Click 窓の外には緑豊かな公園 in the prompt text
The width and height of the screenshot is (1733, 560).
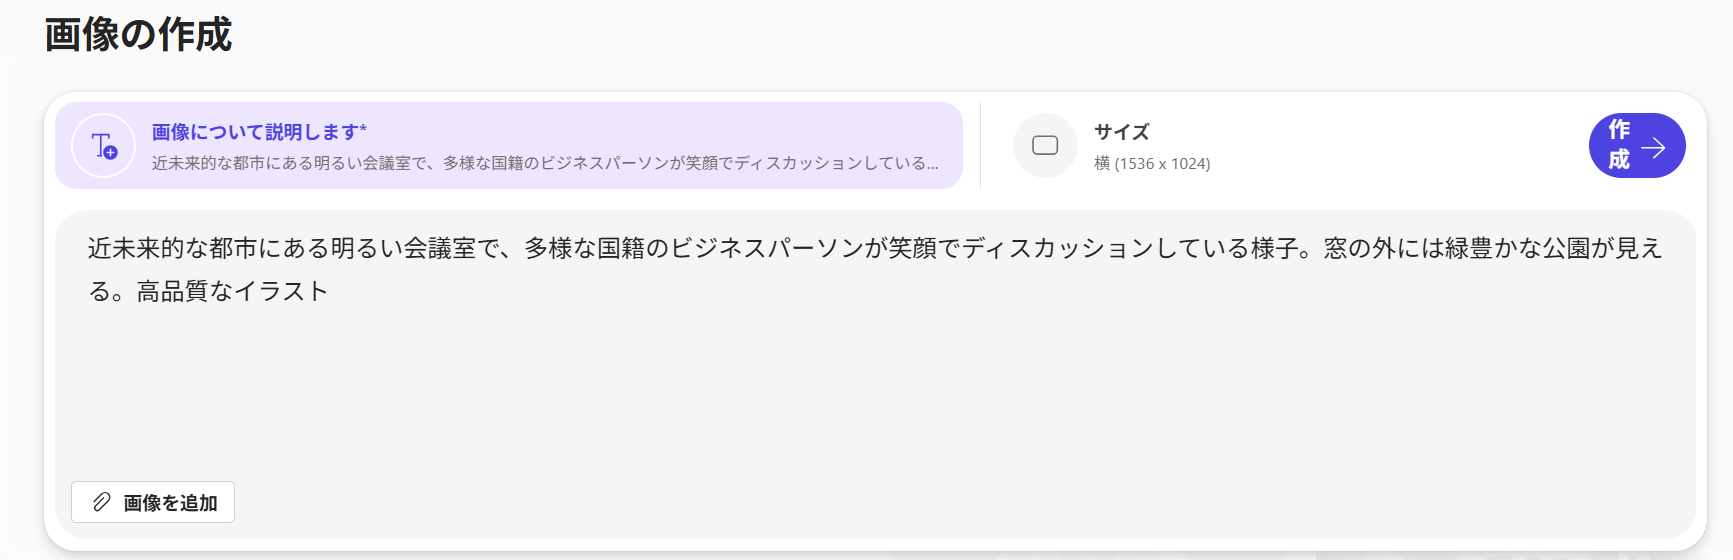(x=1455, y=248)
